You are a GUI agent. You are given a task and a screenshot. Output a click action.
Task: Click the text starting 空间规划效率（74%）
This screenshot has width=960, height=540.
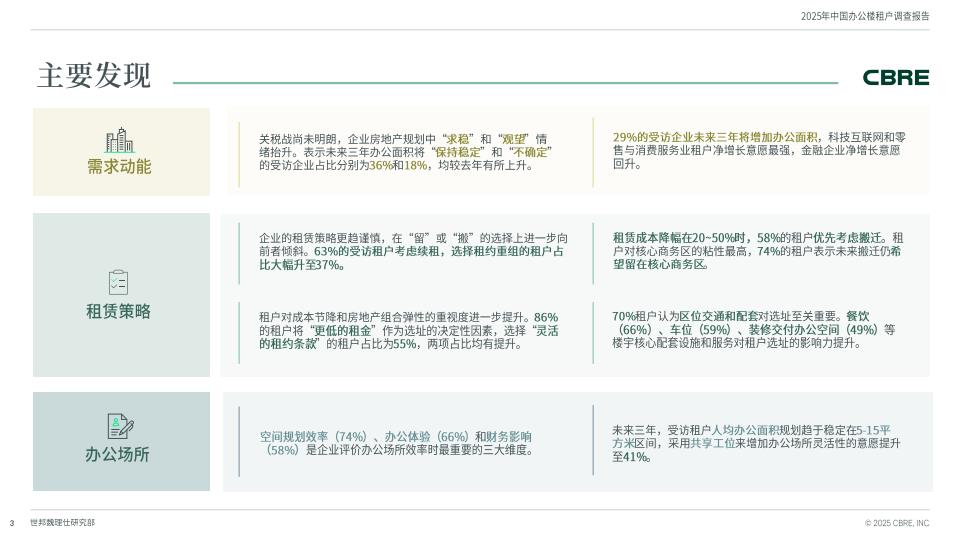396,443
